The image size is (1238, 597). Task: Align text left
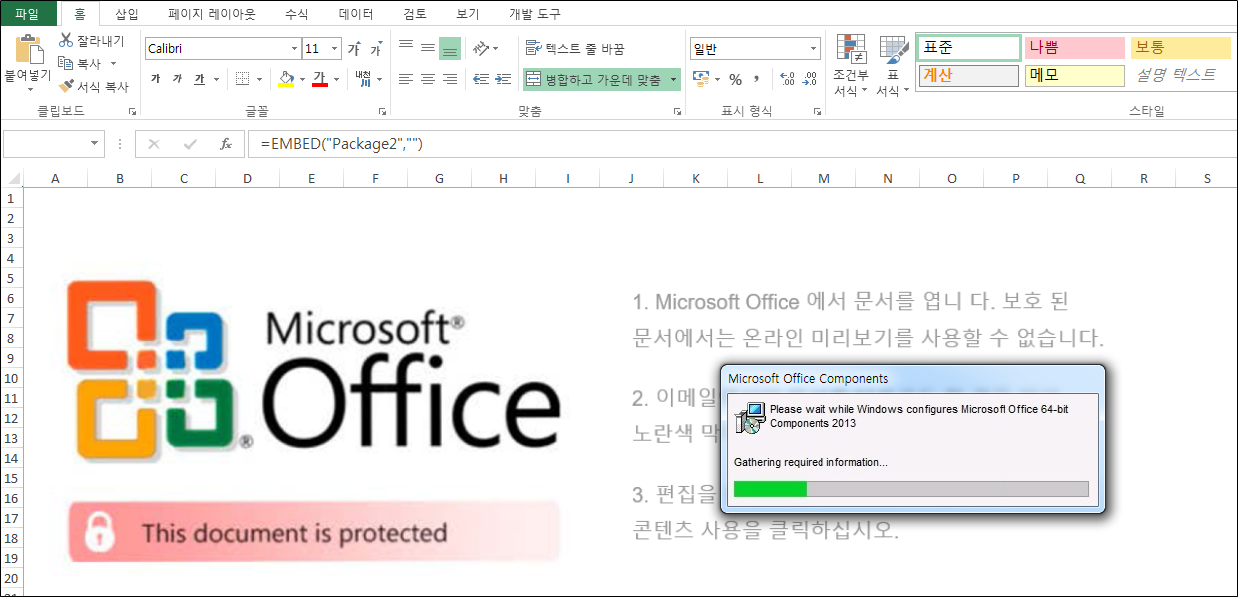(406, 78)
